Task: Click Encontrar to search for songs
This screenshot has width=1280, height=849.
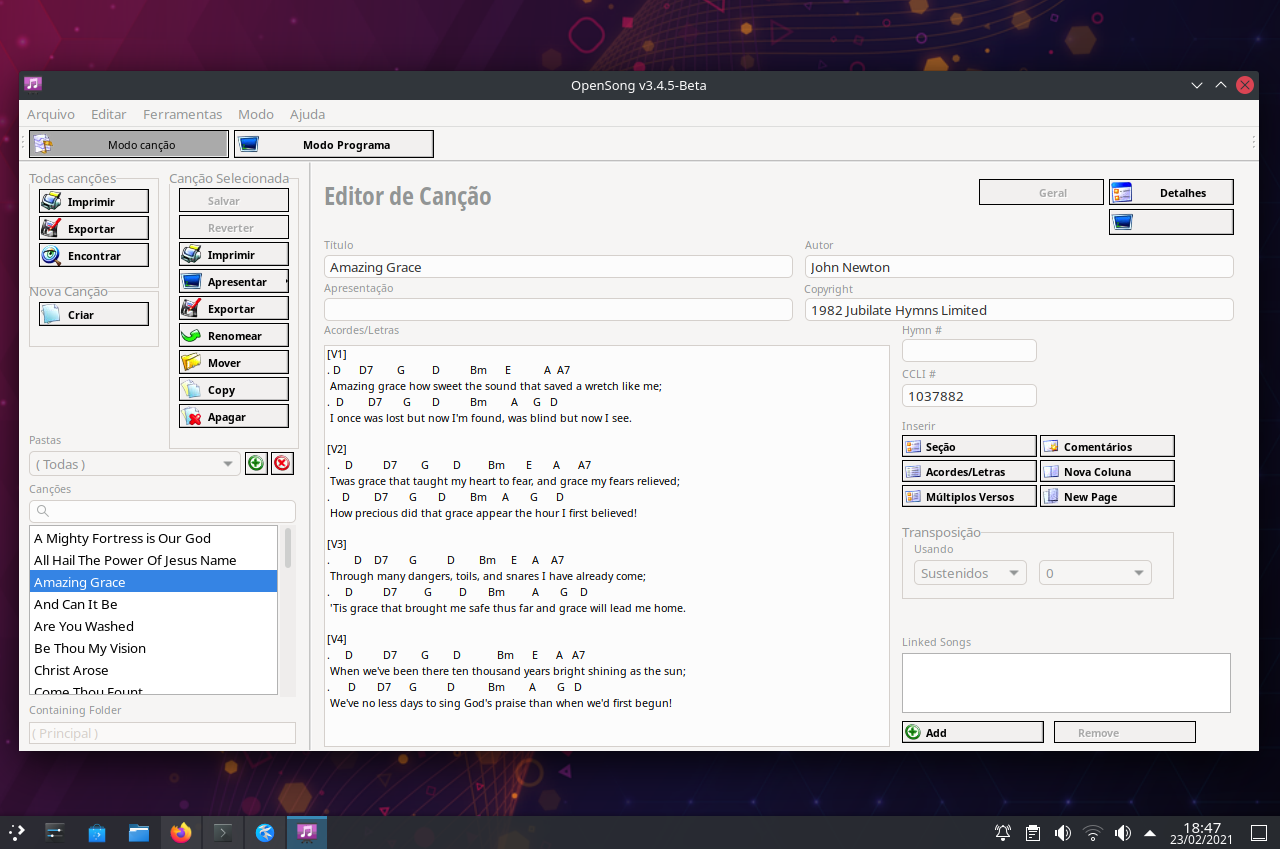Action: pyautogui.click(x=93, y=255)
